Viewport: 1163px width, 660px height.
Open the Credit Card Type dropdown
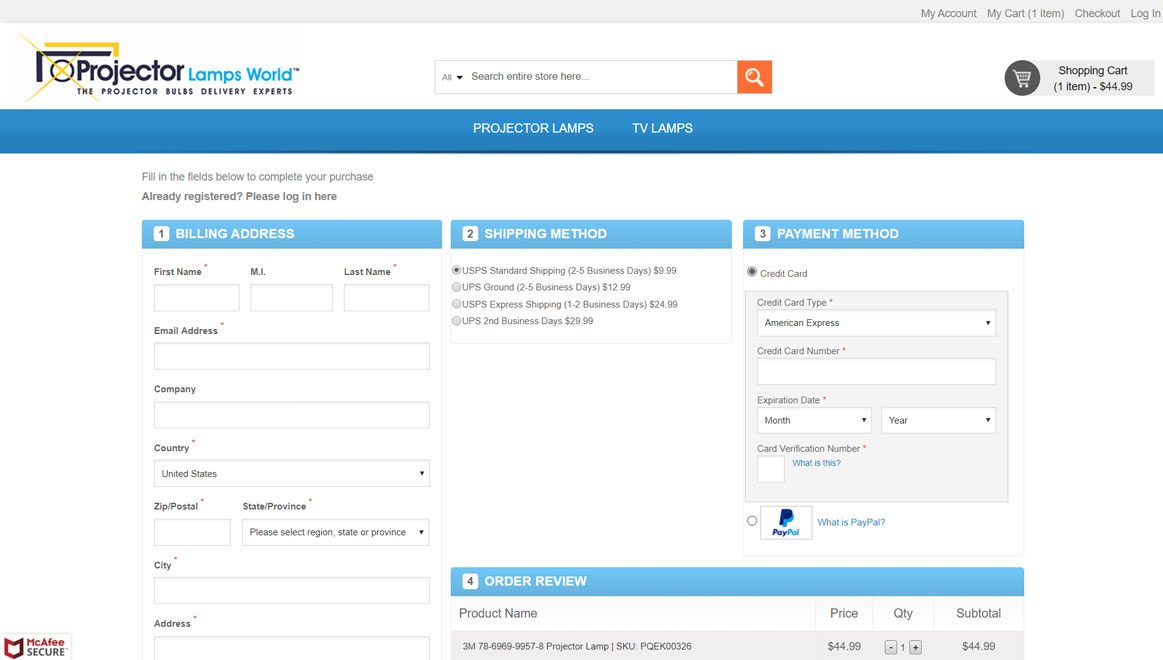[x=875, y=323]
